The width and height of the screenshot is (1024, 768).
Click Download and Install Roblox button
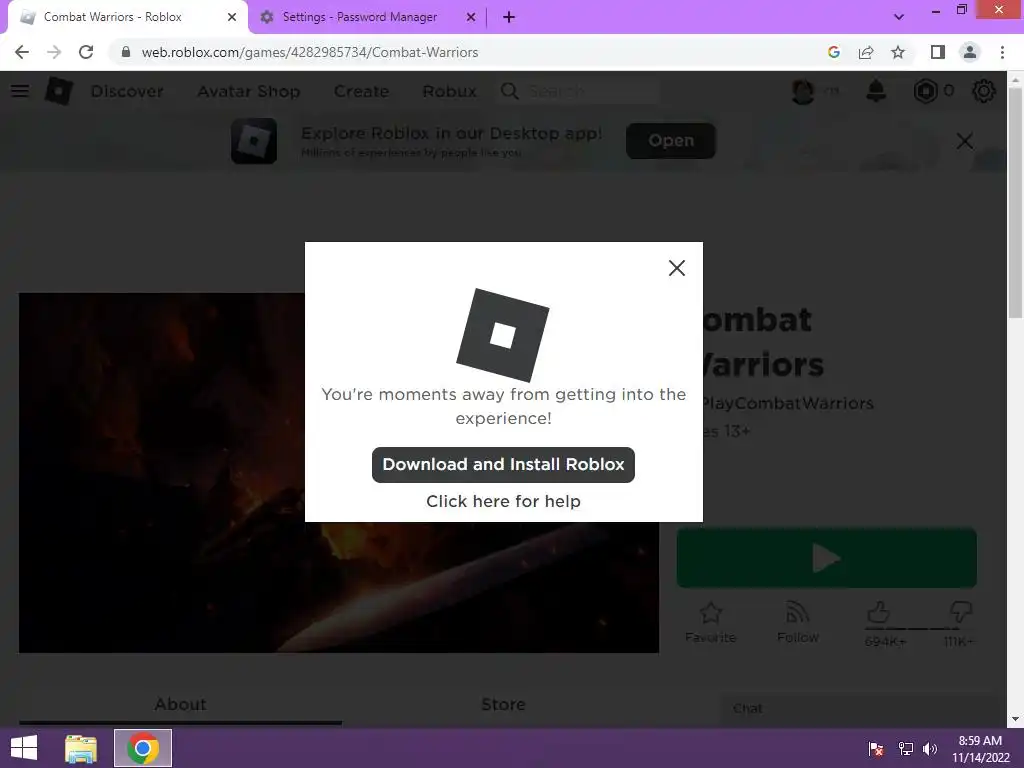click(x=503, y=464)
